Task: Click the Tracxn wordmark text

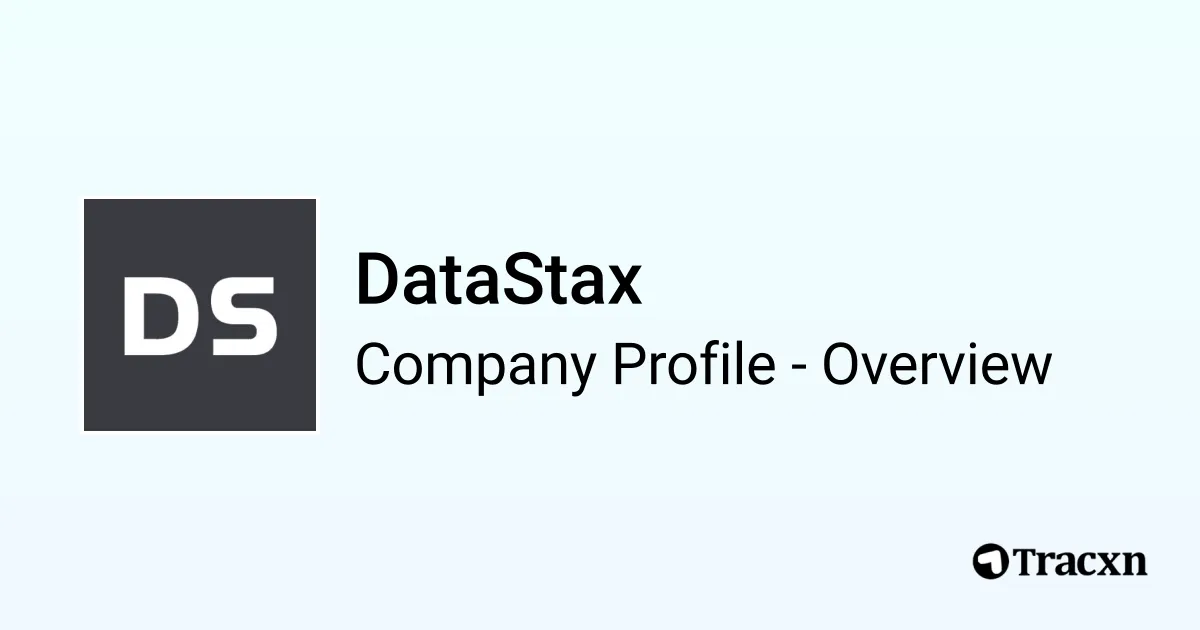Action: pyautogui.click(x=1080, y=561)
